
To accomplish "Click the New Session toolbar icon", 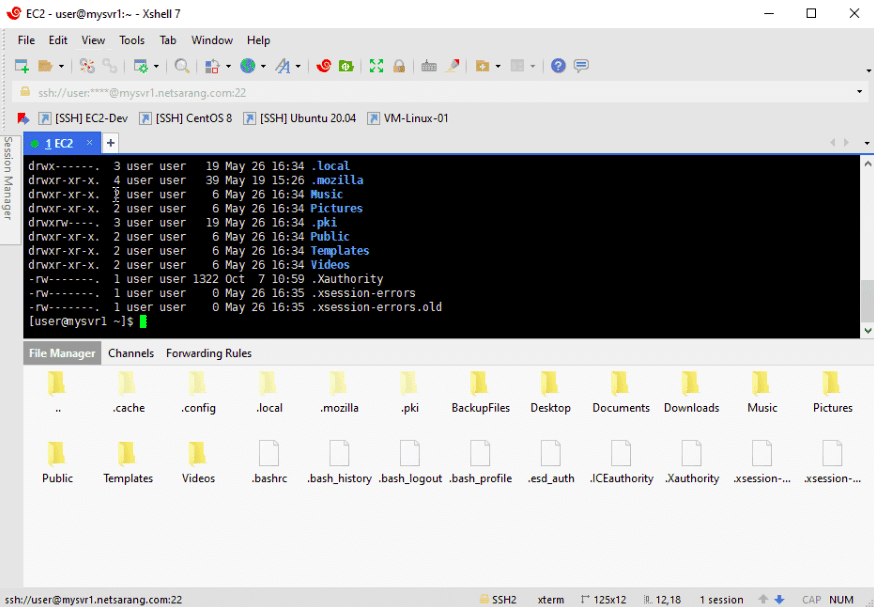I will tap(22, 66).
